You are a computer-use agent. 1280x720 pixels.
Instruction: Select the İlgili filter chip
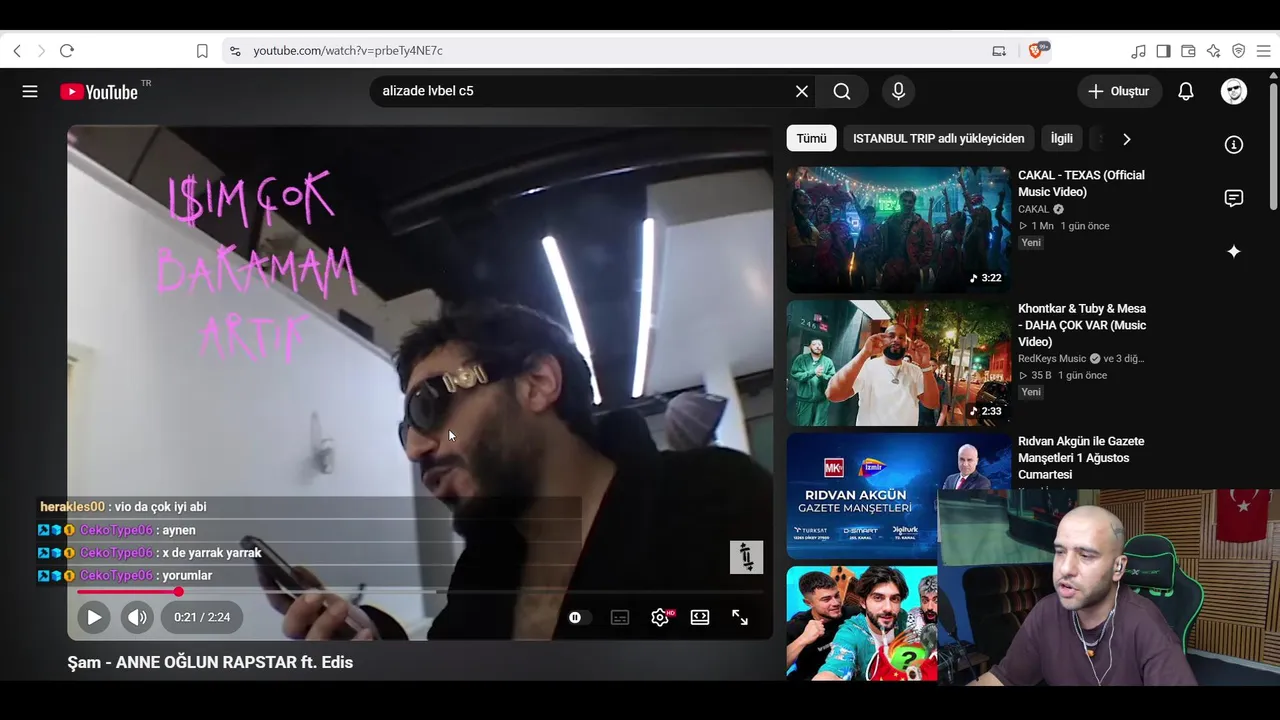pos(1062,139)
